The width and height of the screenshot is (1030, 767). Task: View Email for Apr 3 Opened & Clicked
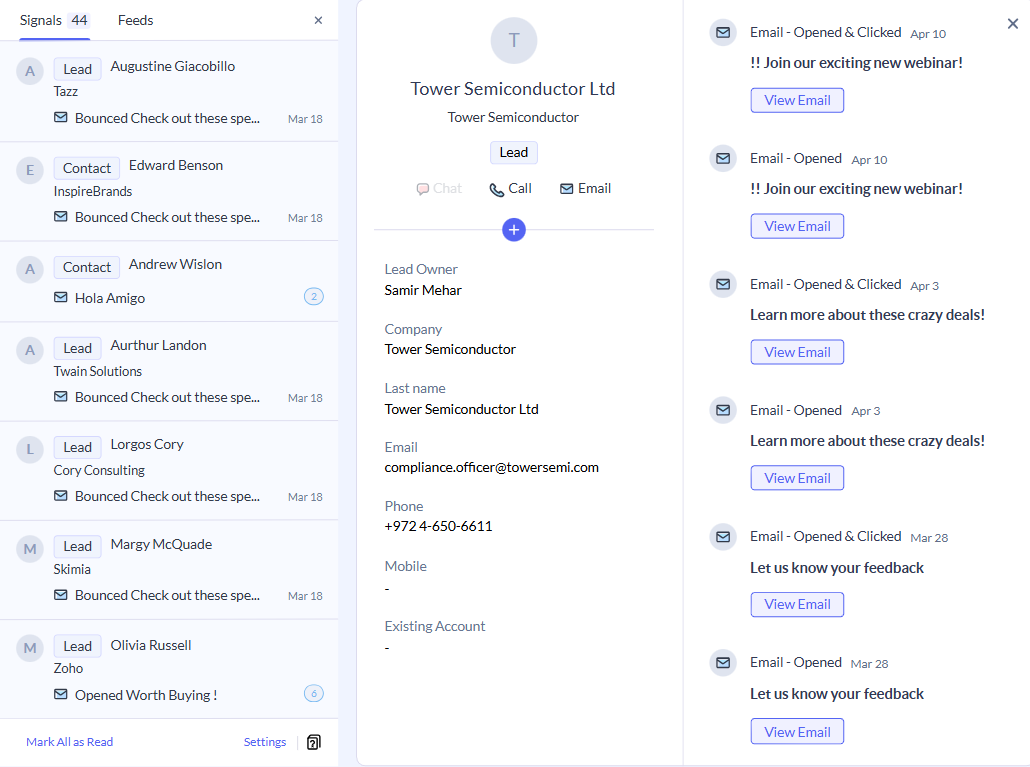click(x=797, y=353)
